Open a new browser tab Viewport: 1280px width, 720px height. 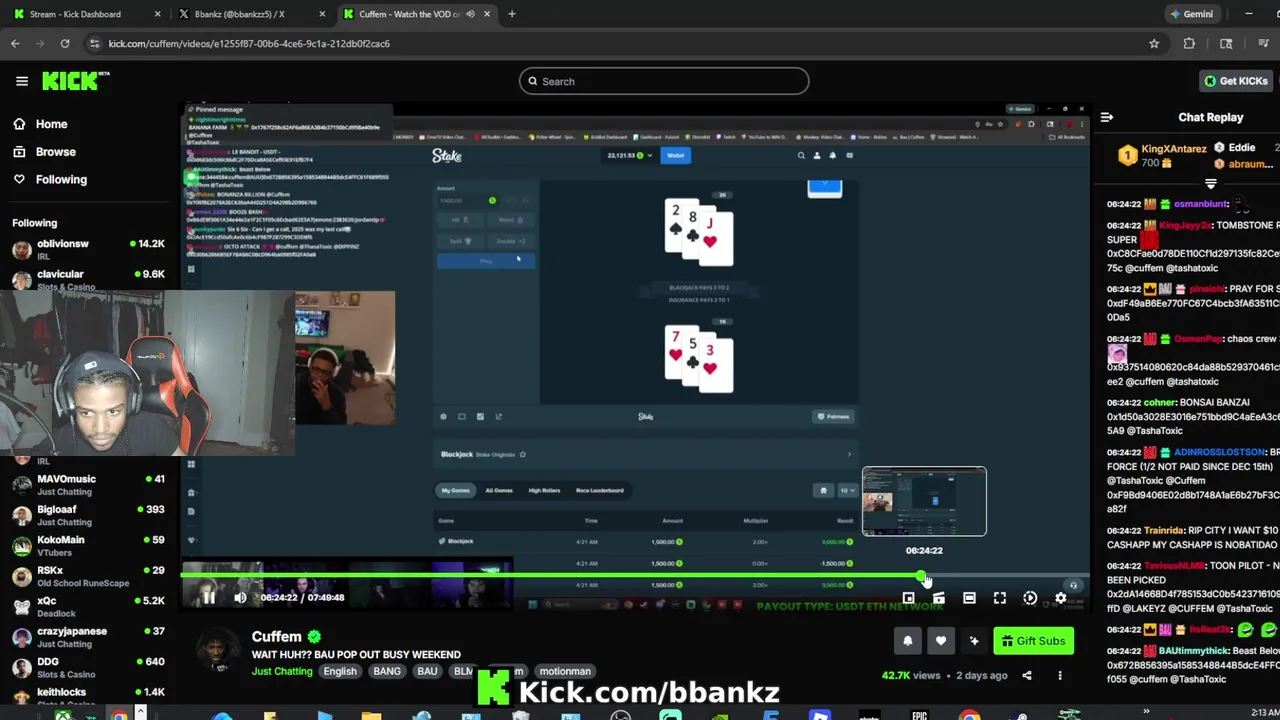(x=512, y=14)
